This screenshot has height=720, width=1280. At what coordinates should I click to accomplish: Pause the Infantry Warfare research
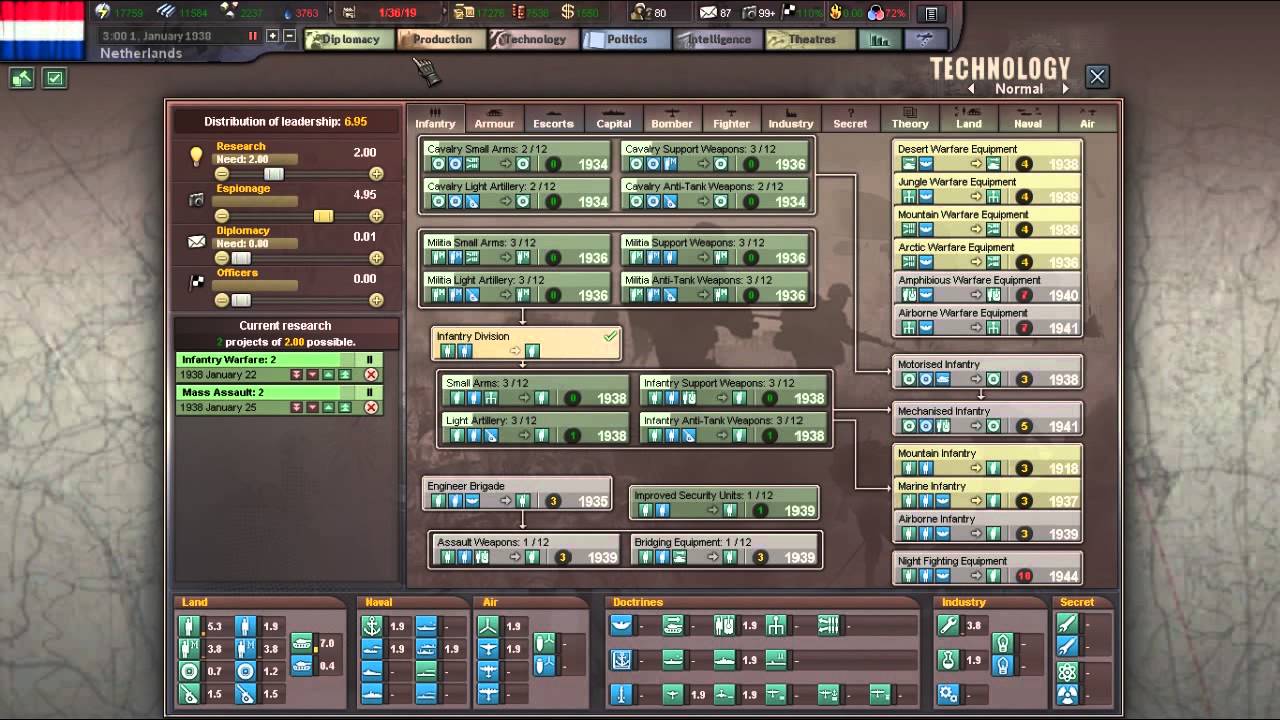click(369, 360)
